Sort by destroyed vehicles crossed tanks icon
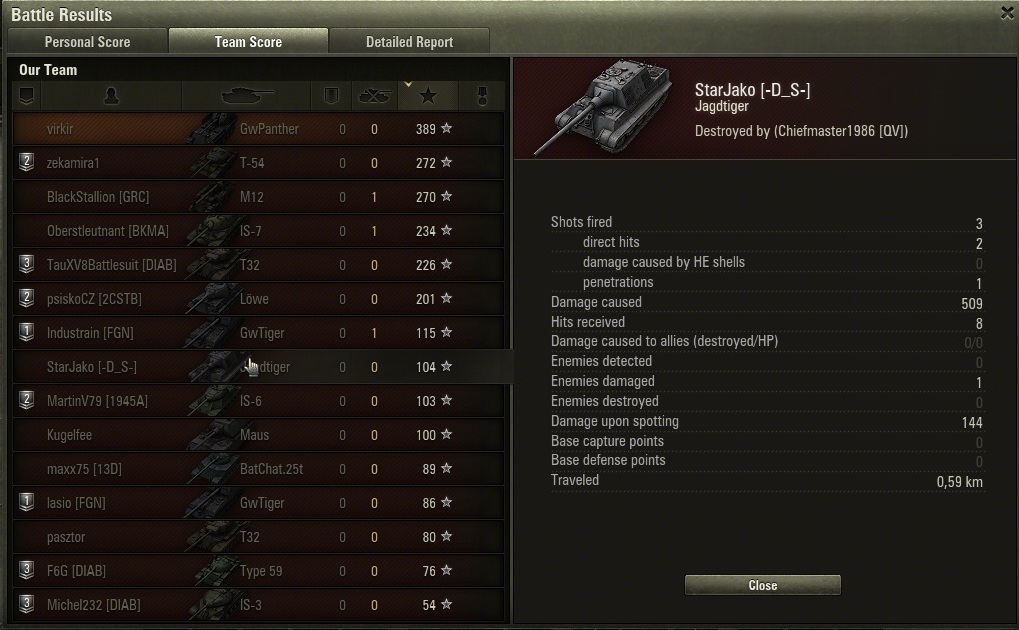 (374, 96)
